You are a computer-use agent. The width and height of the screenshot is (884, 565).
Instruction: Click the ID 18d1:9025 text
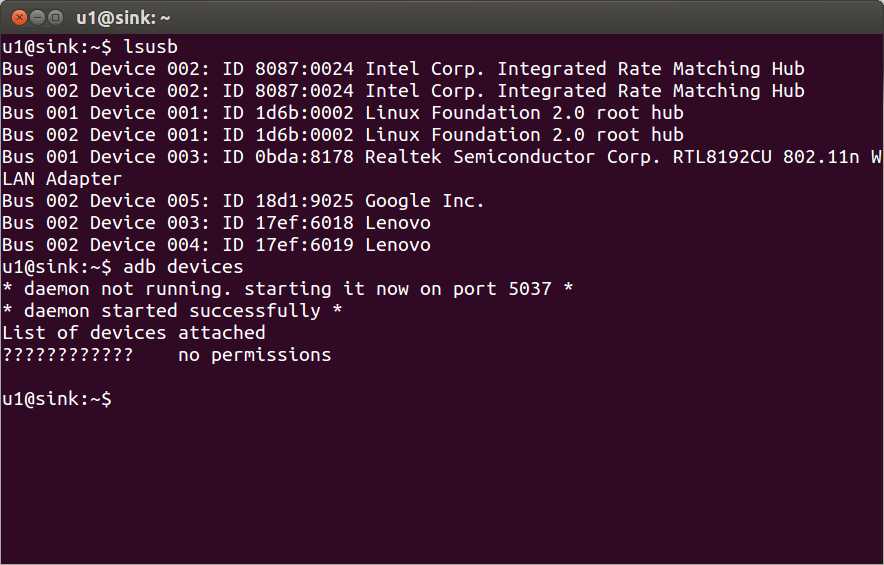tap(288, 201)
